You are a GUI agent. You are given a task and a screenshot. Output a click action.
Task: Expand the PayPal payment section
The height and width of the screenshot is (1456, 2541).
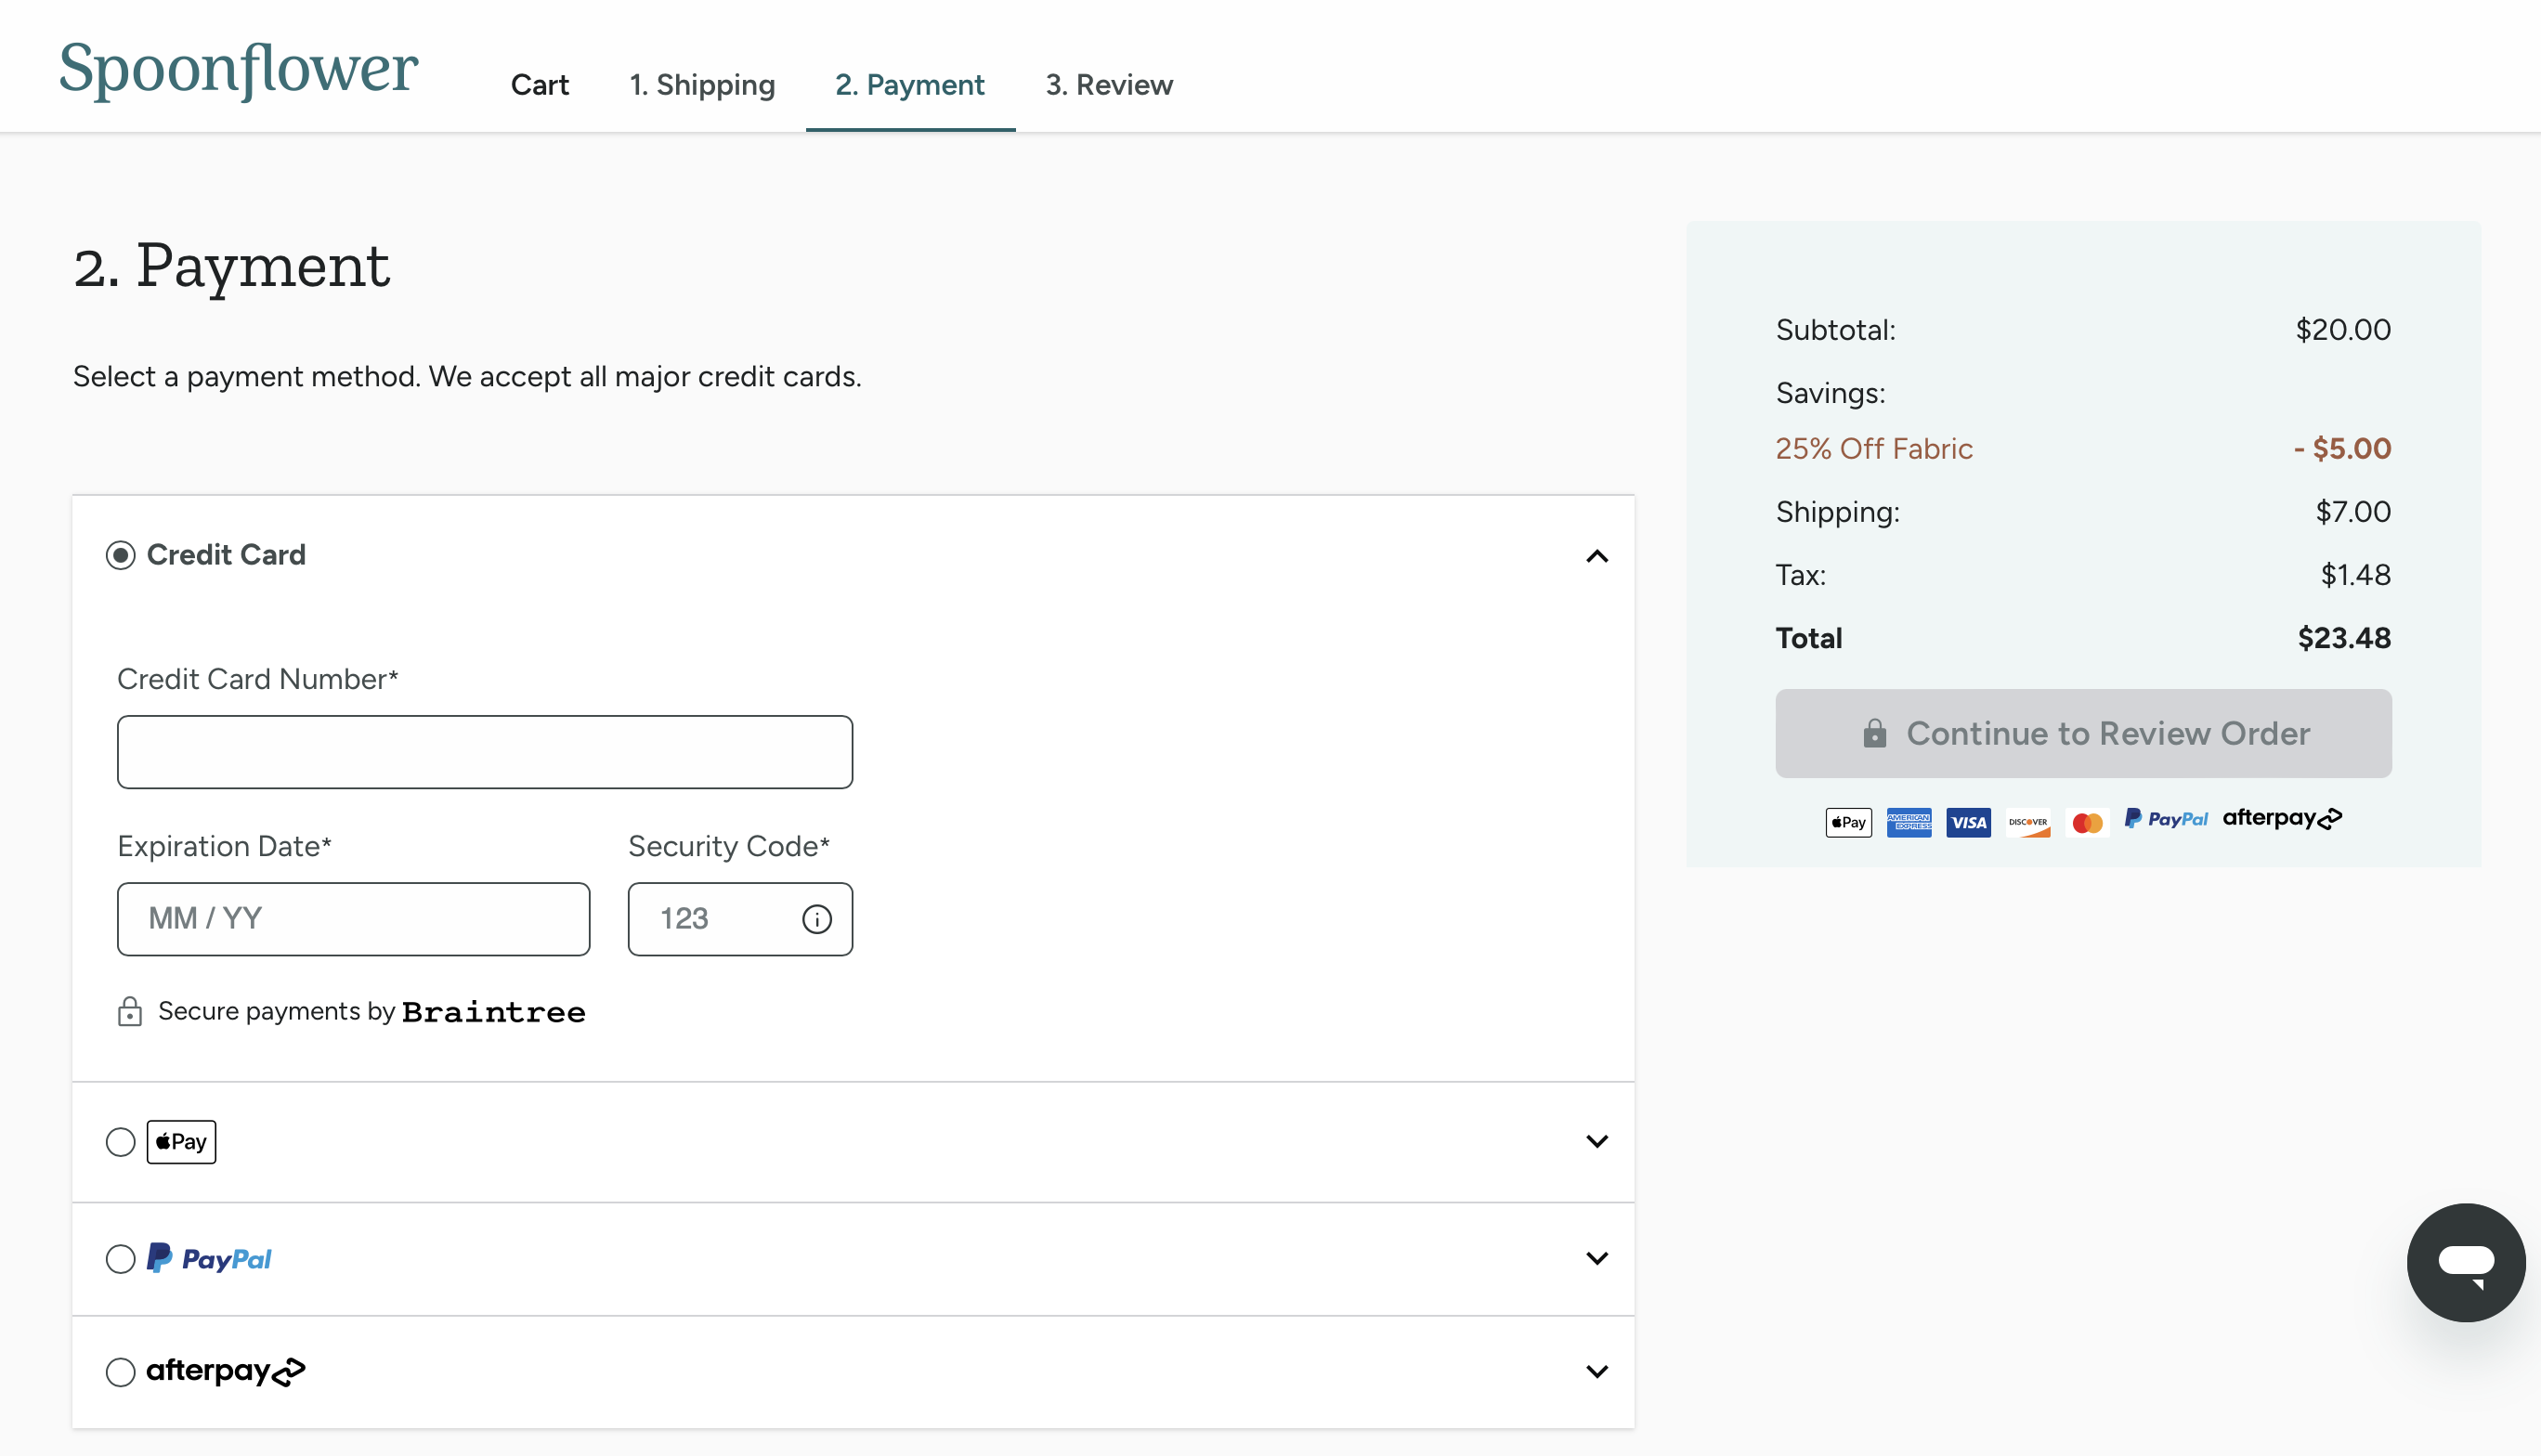1596,1259
